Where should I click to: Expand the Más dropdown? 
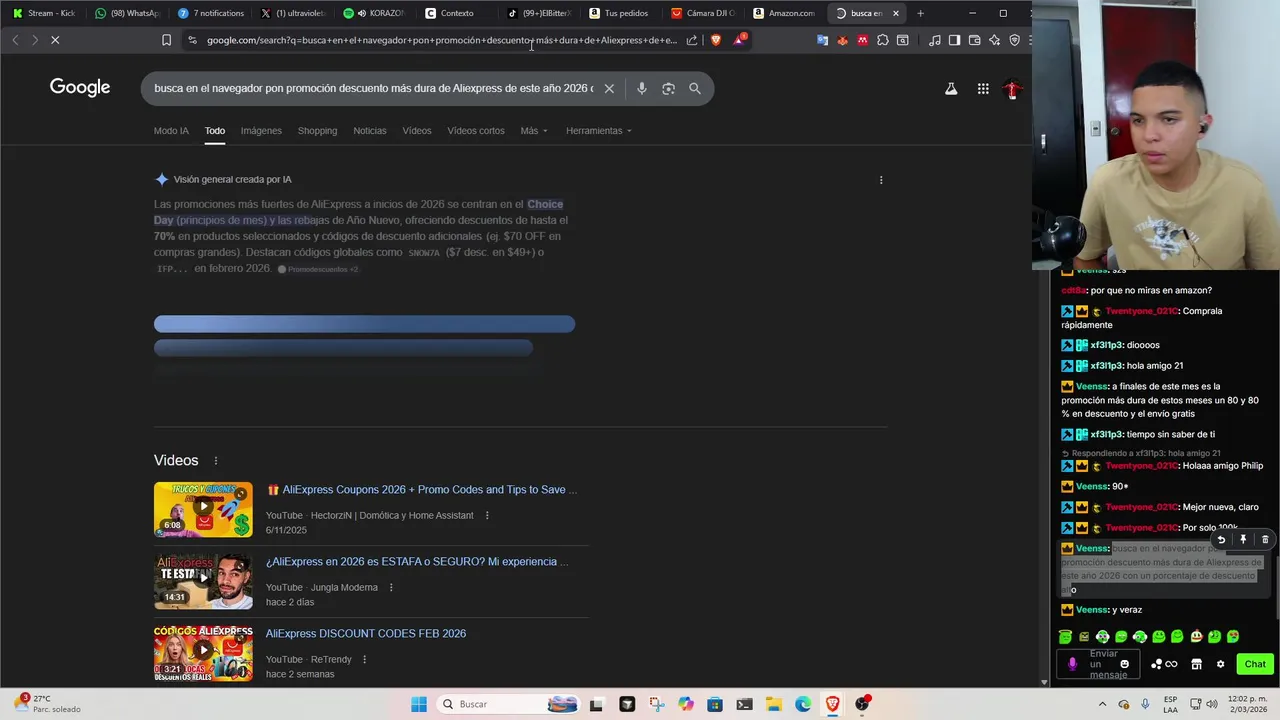534,131
